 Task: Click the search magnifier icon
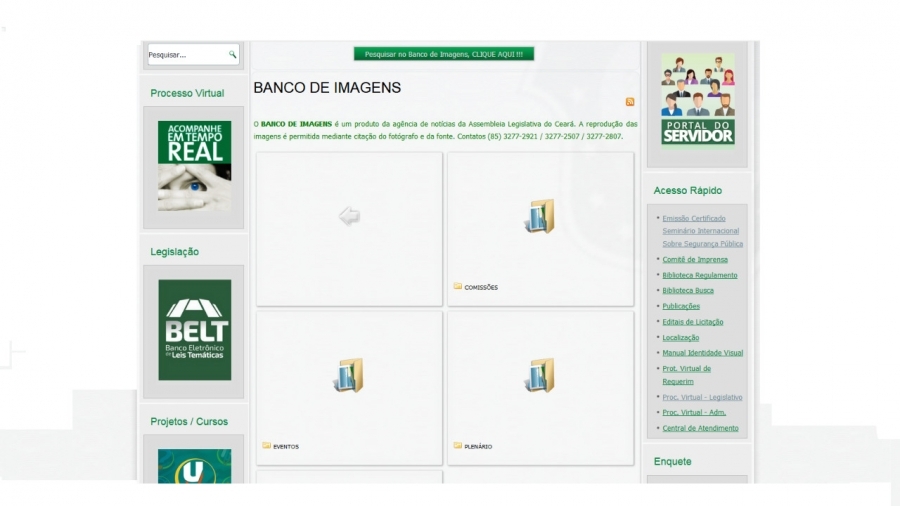232,55
